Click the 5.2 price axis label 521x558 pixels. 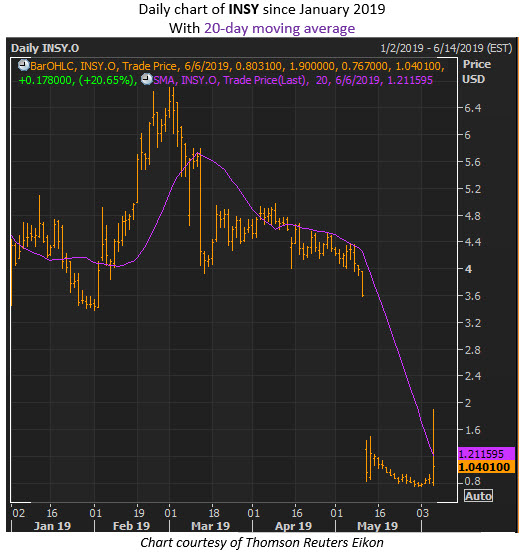point(473,189)
